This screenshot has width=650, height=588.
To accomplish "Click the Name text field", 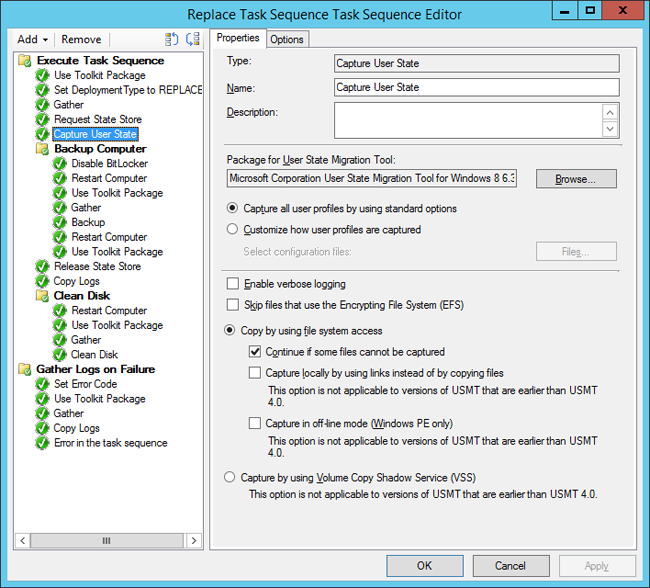I will [476, 88].
